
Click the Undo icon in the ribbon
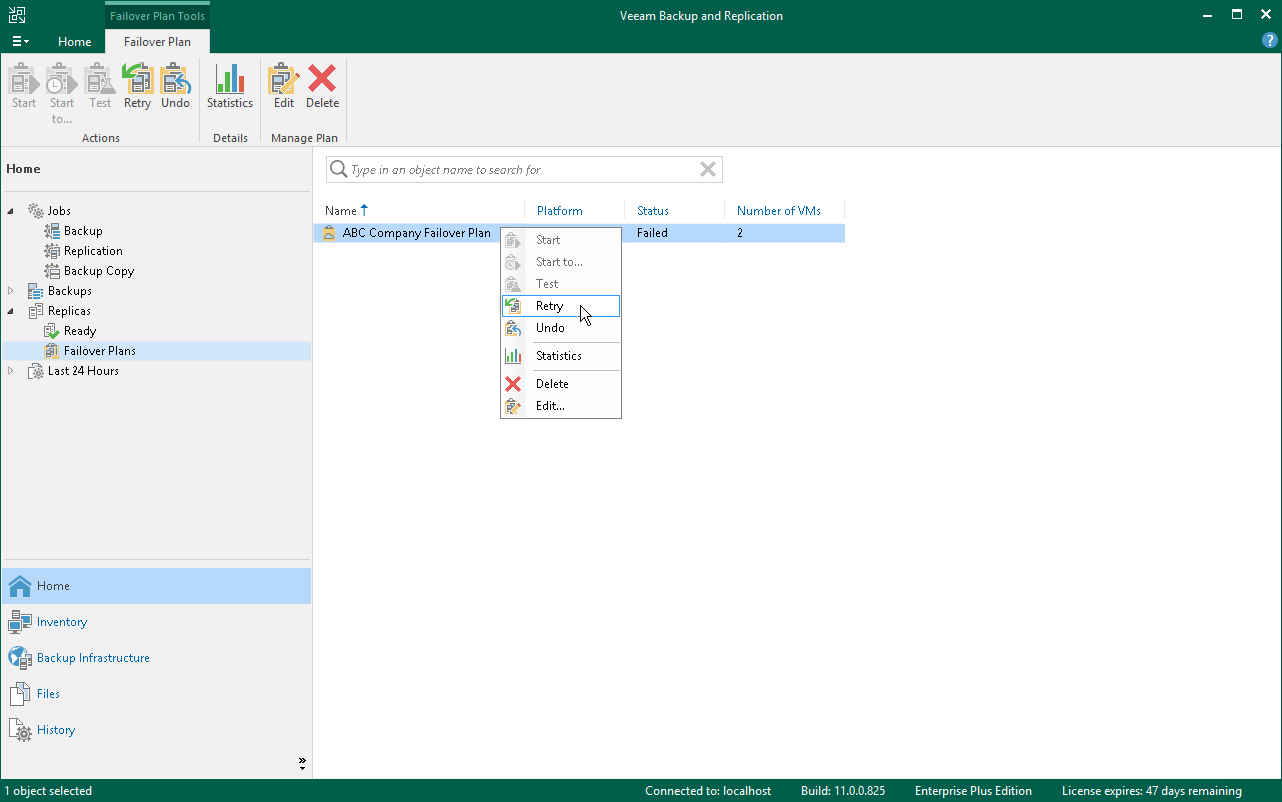pyautogui.click(x=175, y=79)
